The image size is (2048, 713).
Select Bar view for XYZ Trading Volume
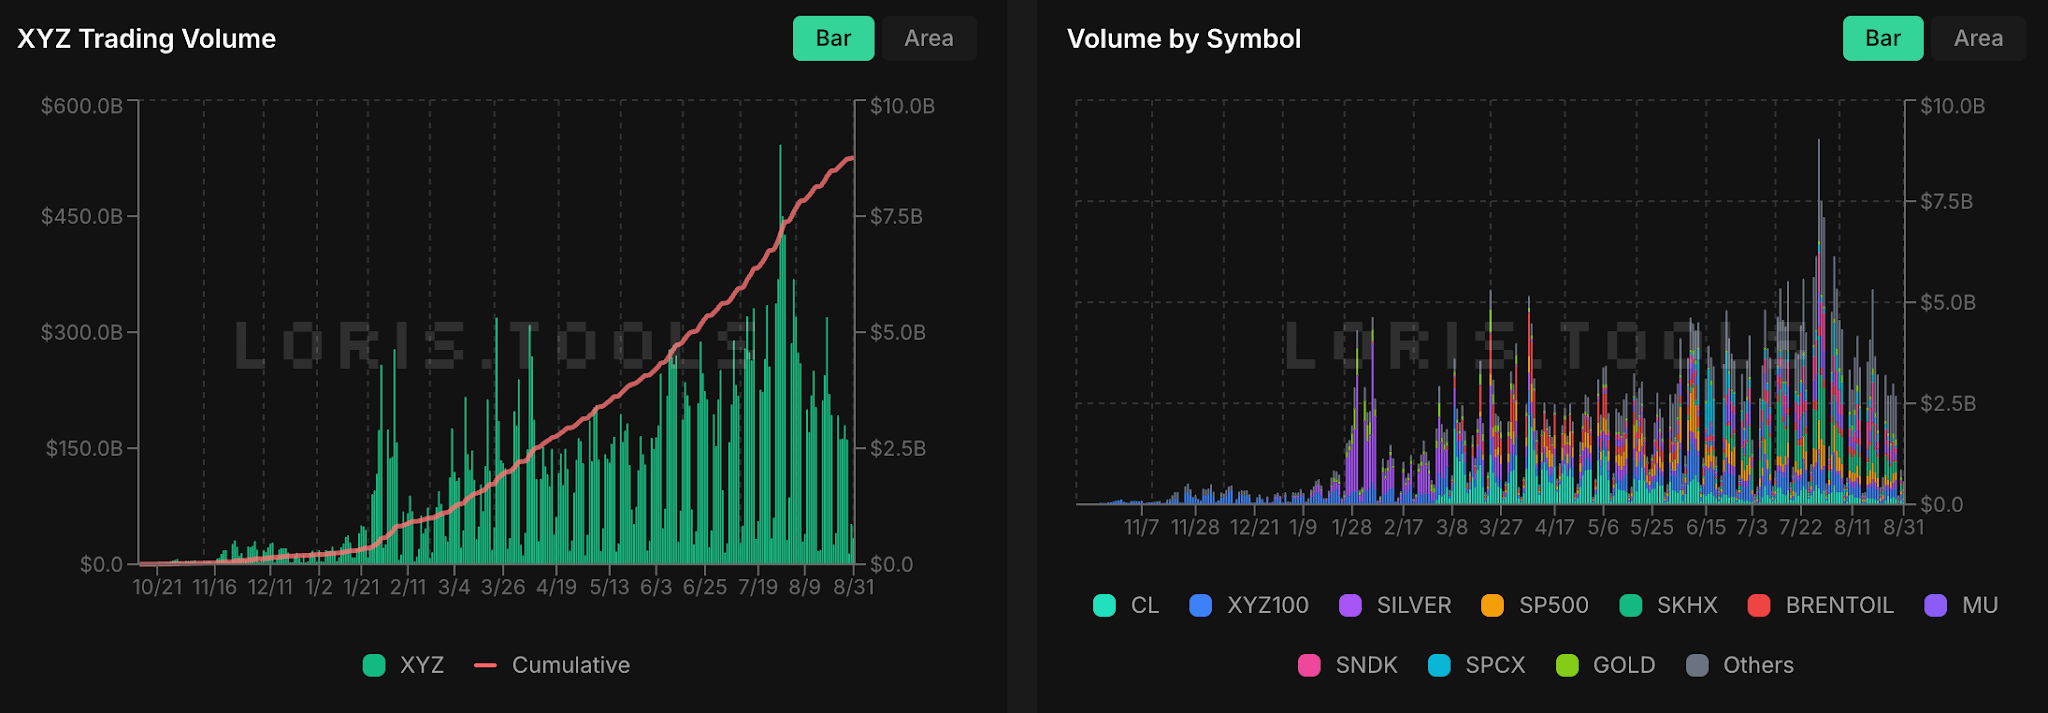pyautogui.click(x=833, y=38)
